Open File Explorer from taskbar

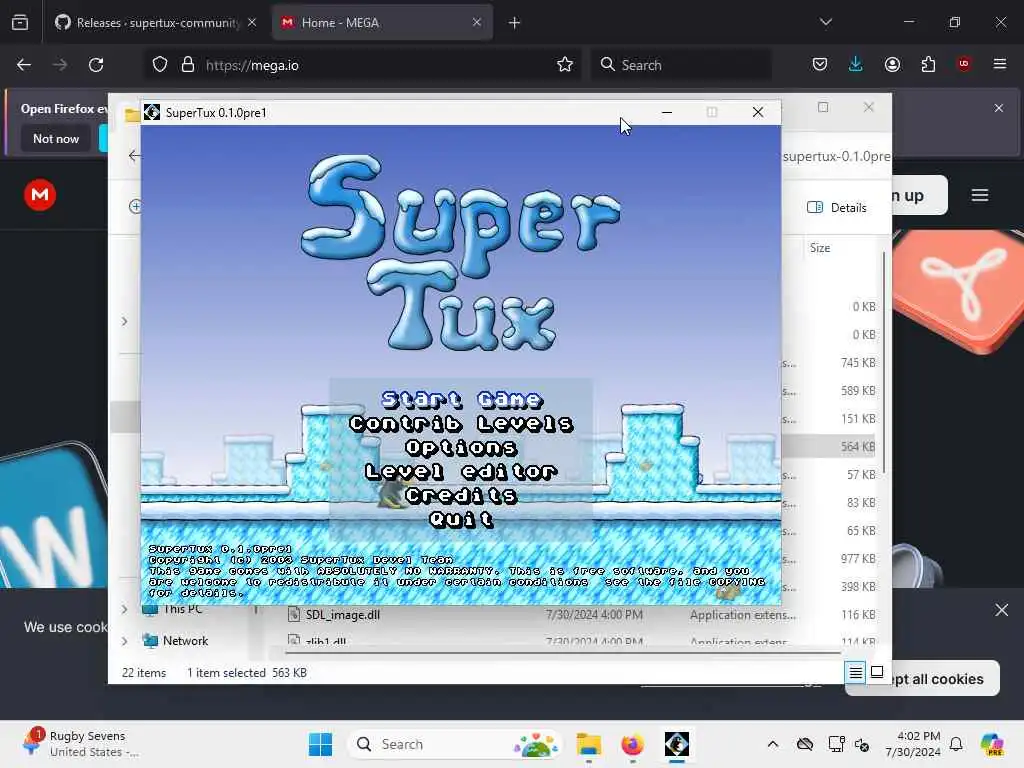(x=588, y=744)
